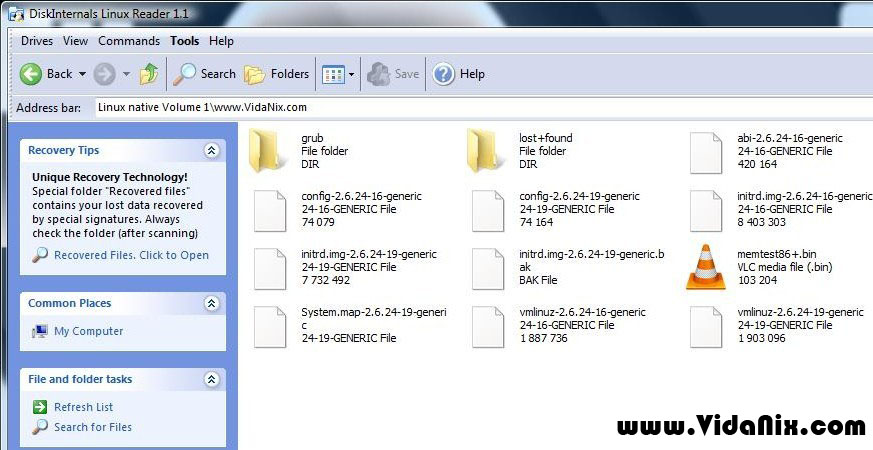The width and height of the screenshot is (873, 450).
Task: Collapse the File and folder tasks panel
Action: [212, 380]
